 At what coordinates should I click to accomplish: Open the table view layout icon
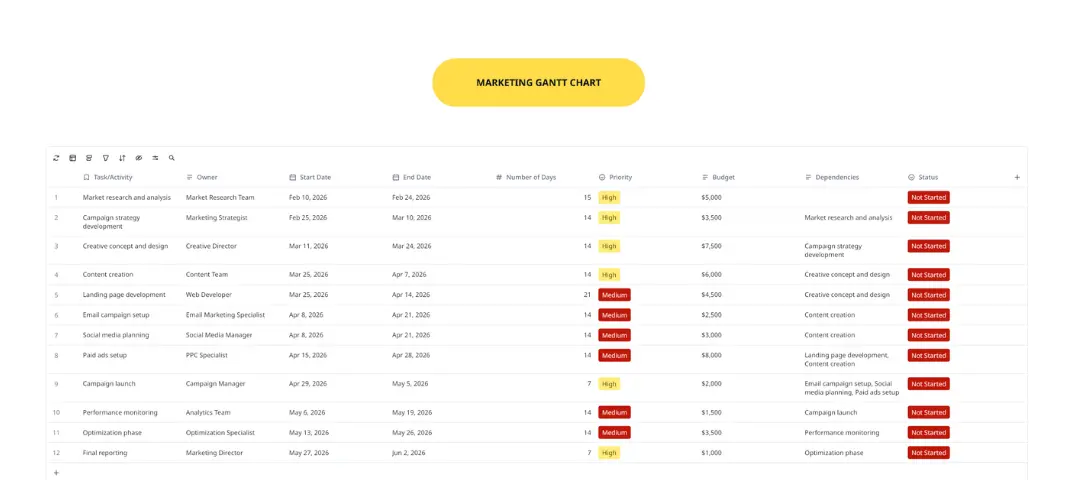click(x=72, y=158)
